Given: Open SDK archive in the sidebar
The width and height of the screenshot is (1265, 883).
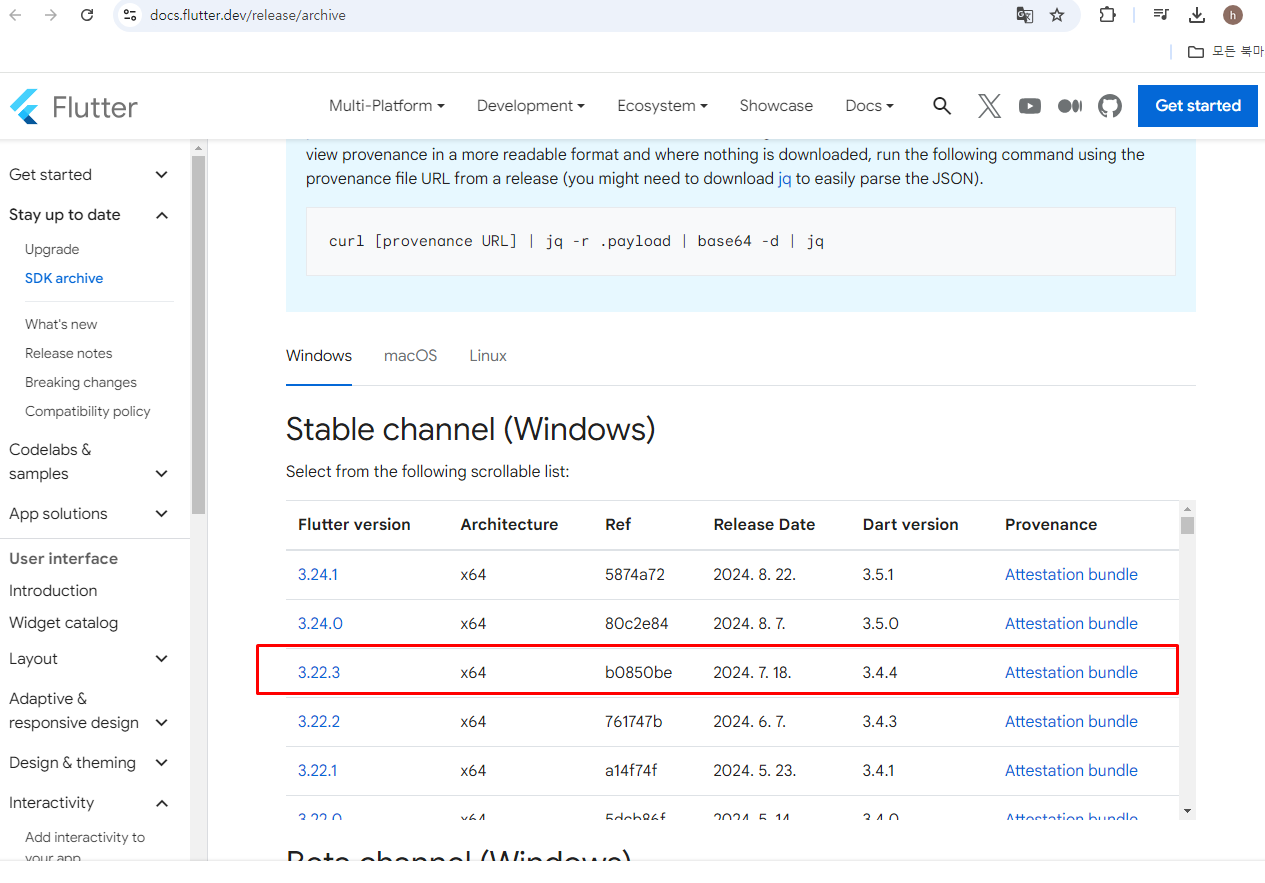Looking at the screenshot, I should coord(64,279).
